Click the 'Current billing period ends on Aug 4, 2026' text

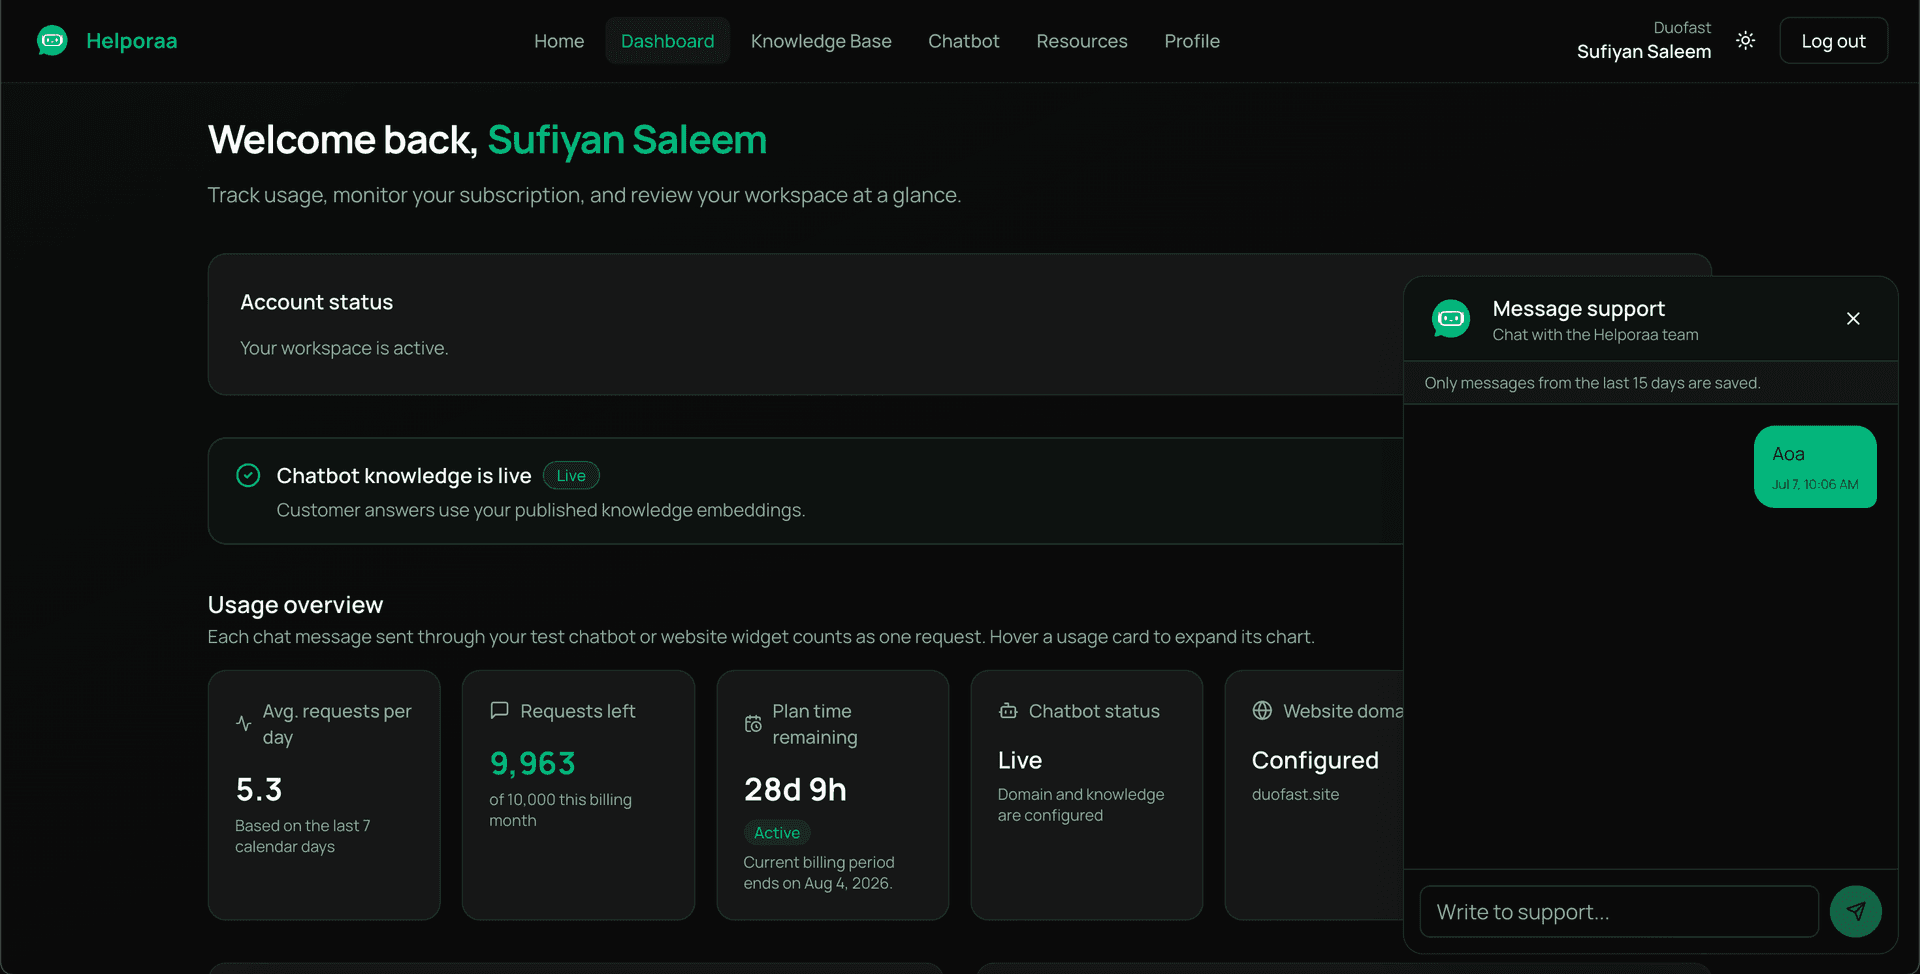(819, 872)
